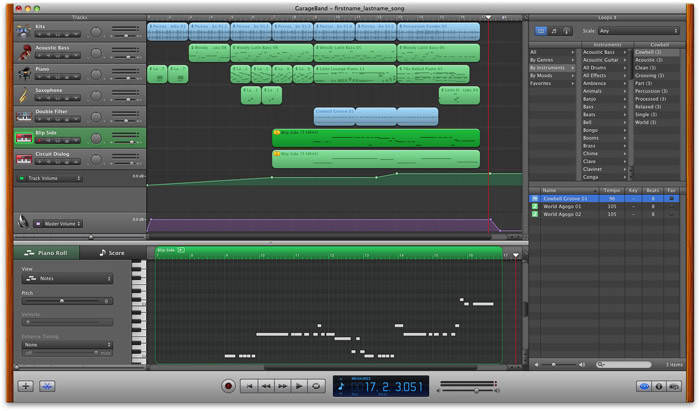
Task: Select the Circuit Dialog keyboard track icon
Action: [x=24, y=159]
